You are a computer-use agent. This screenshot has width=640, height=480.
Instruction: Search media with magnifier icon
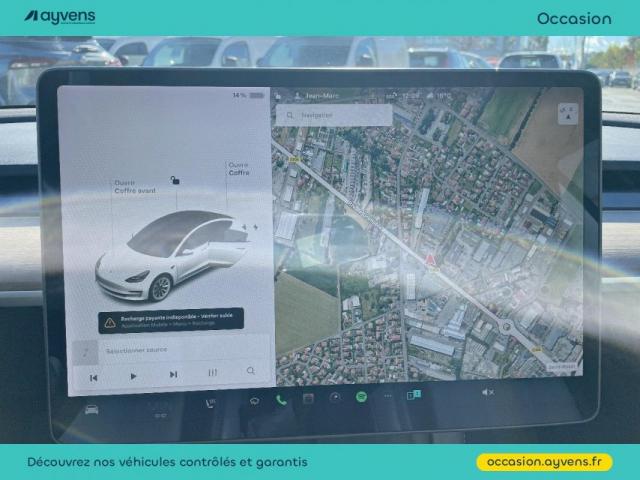[251, 371]
